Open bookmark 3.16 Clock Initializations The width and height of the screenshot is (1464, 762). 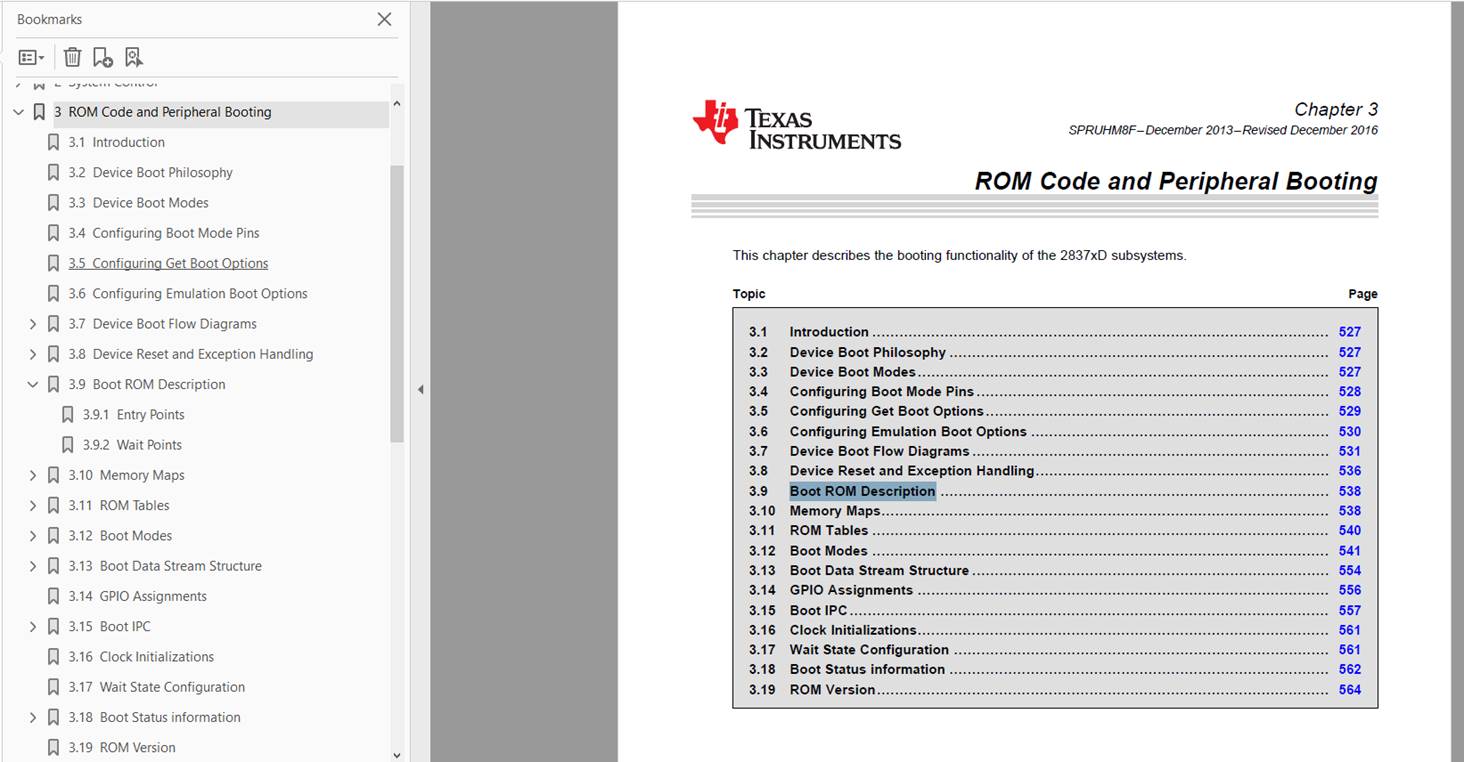(x=141, y=657)
